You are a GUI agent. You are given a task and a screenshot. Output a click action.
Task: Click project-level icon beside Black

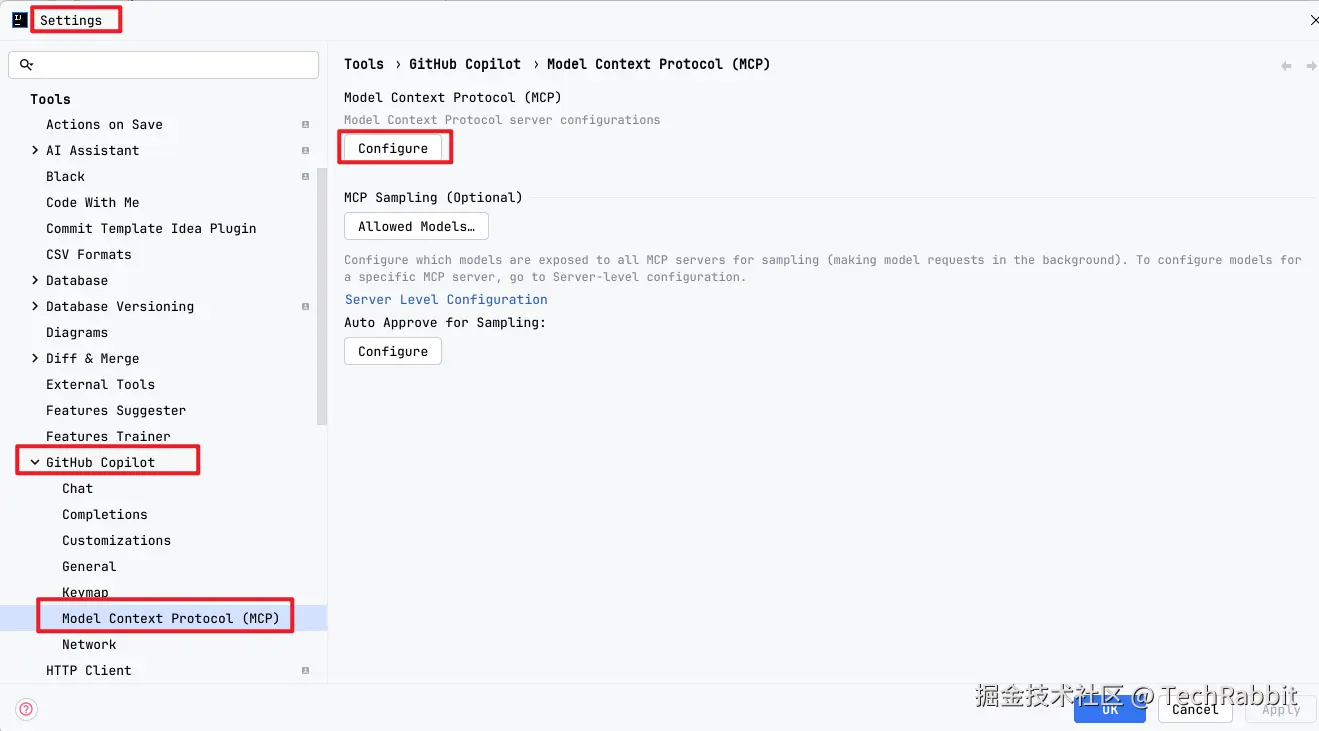[305, 177]
